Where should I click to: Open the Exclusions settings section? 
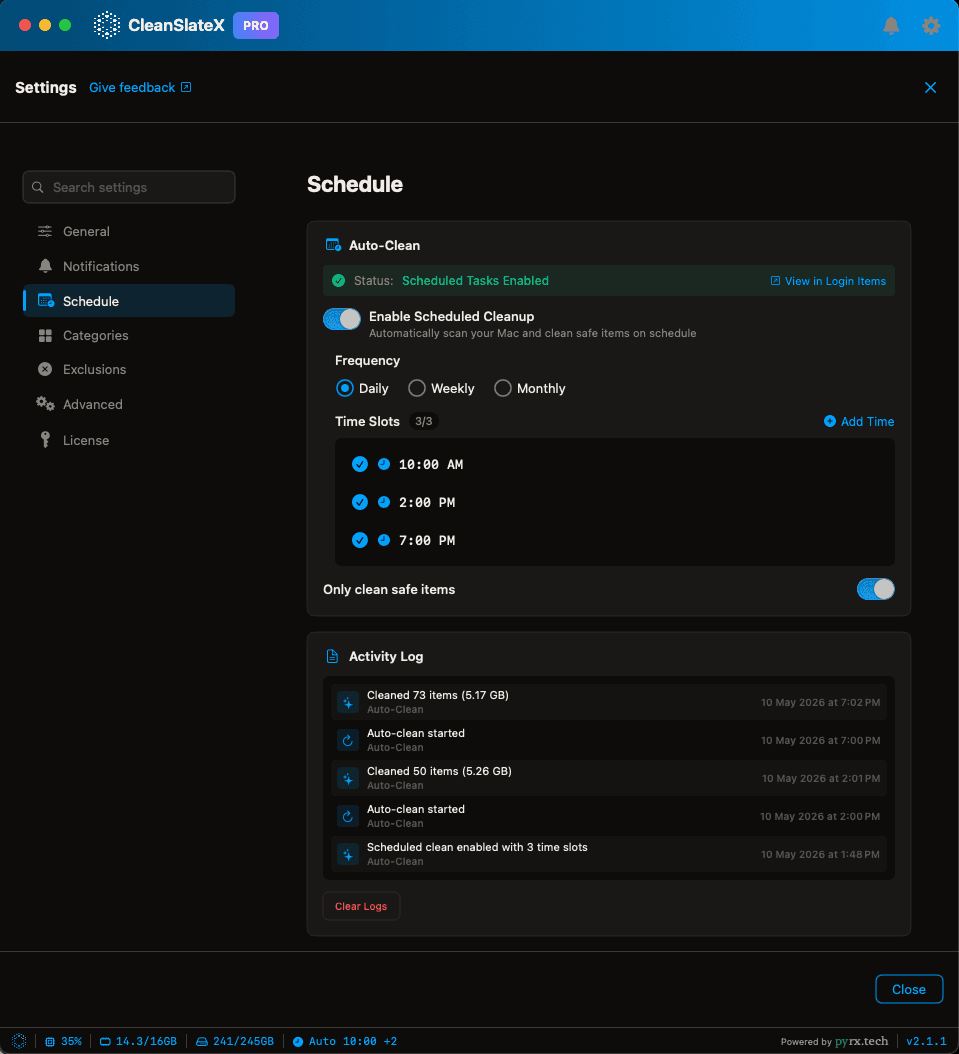pos(129,369)
